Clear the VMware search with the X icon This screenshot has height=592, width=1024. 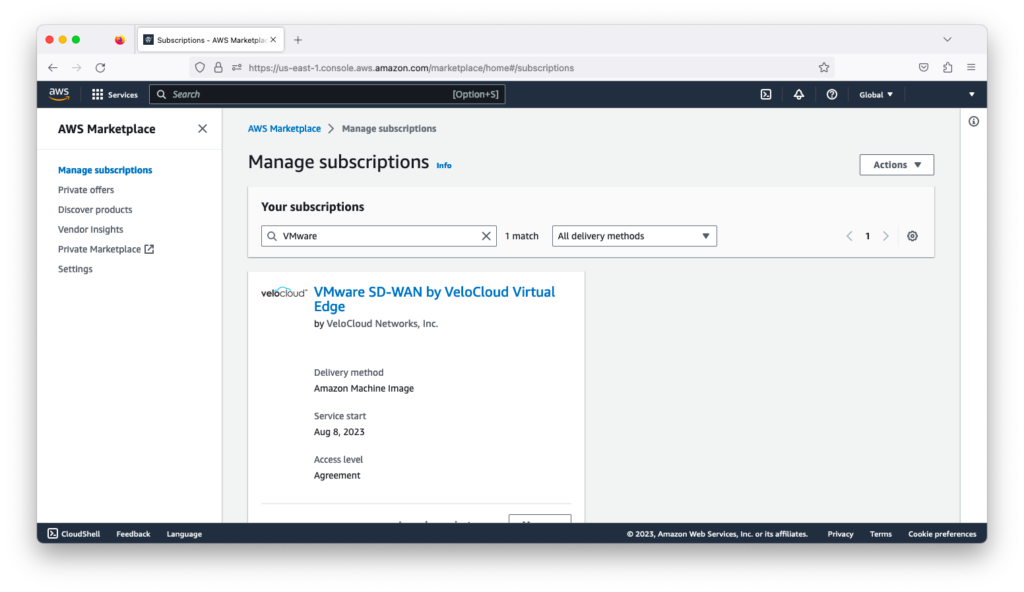point(486,236)
